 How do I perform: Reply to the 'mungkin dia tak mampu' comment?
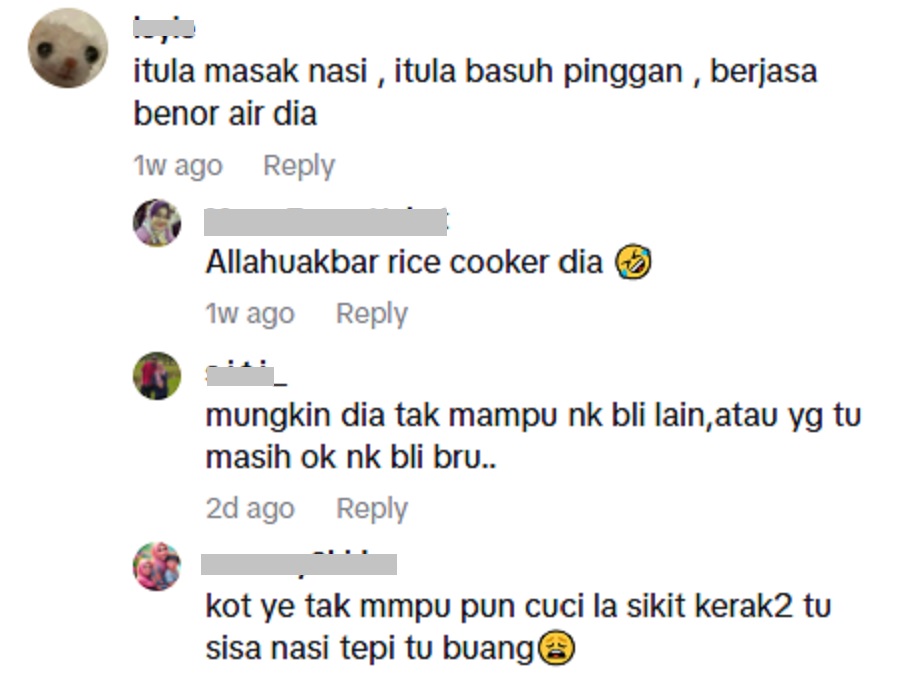click(x=371, y=508)
